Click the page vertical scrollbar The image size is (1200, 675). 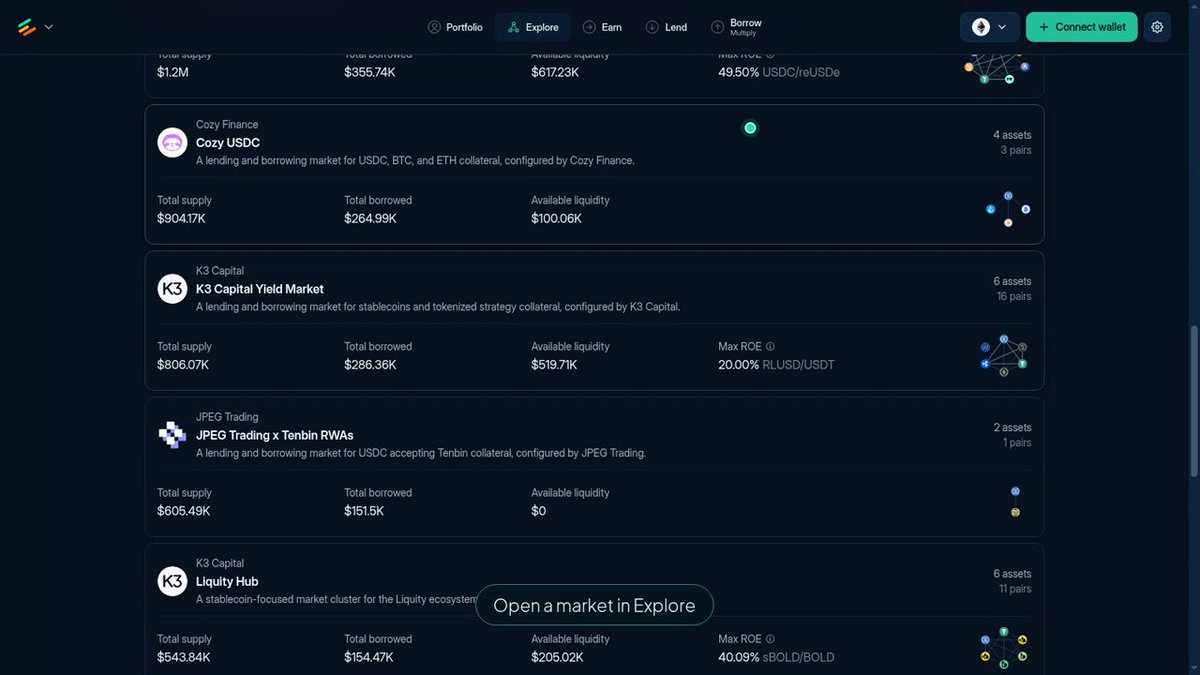1195,400
